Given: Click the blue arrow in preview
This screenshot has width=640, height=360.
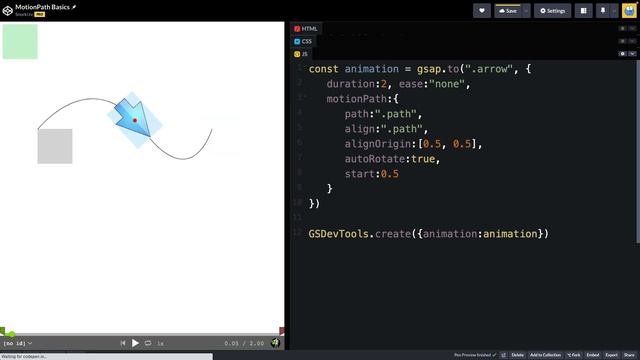Looking at the screenshot, I should (133, 118).
